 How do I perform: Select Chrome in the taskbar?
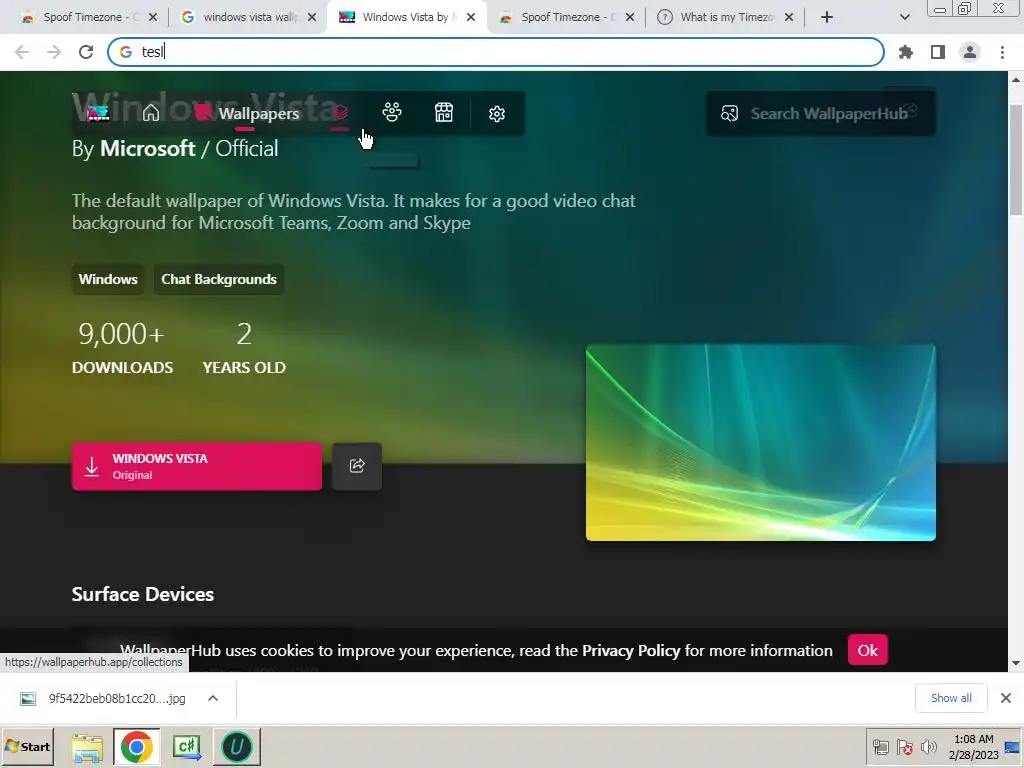(x=136, y=747)
